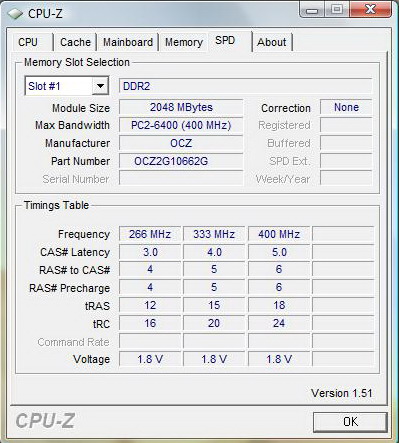Close the CPU-Z window
Viewport: 399px width, 443px height.
coord(370,9)
